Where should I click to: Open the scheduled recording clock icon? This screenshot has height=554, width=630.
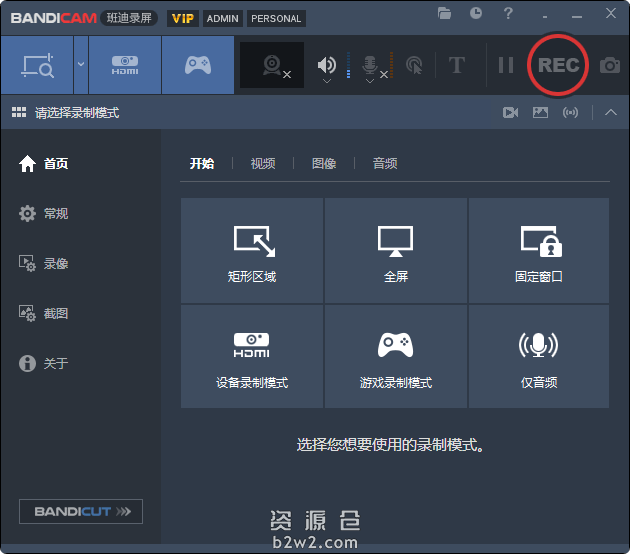476,14
